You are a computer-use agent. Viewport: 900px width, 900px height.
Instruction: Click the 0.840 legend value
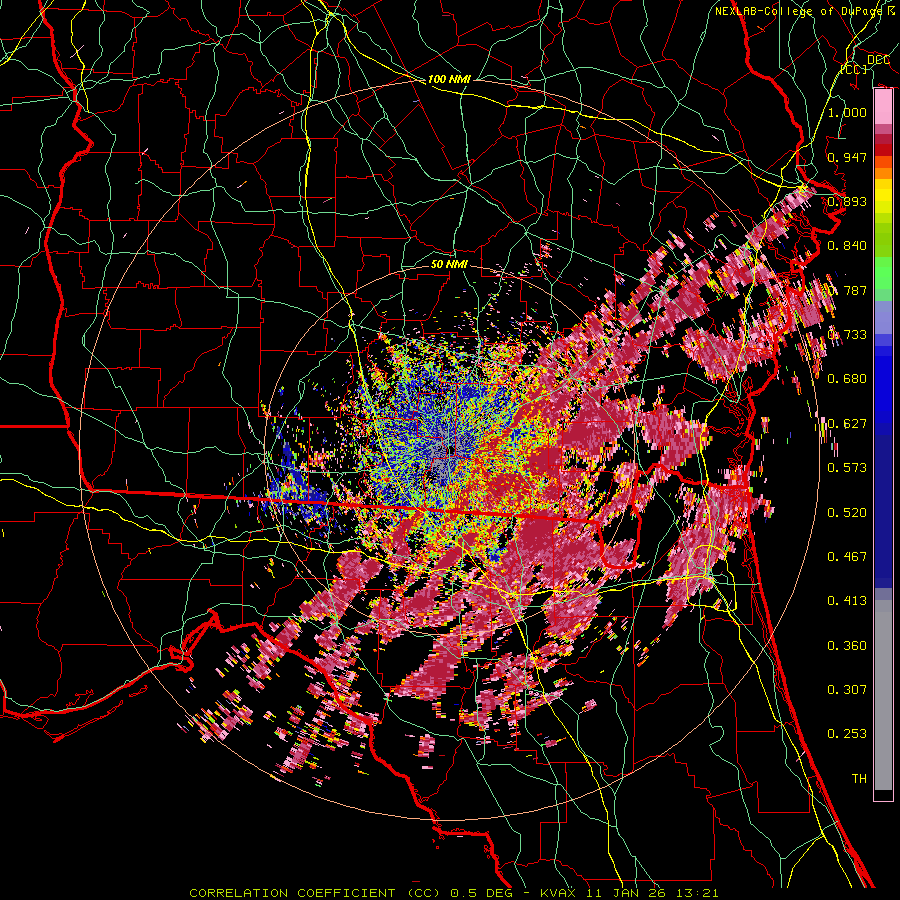(847, 246)
